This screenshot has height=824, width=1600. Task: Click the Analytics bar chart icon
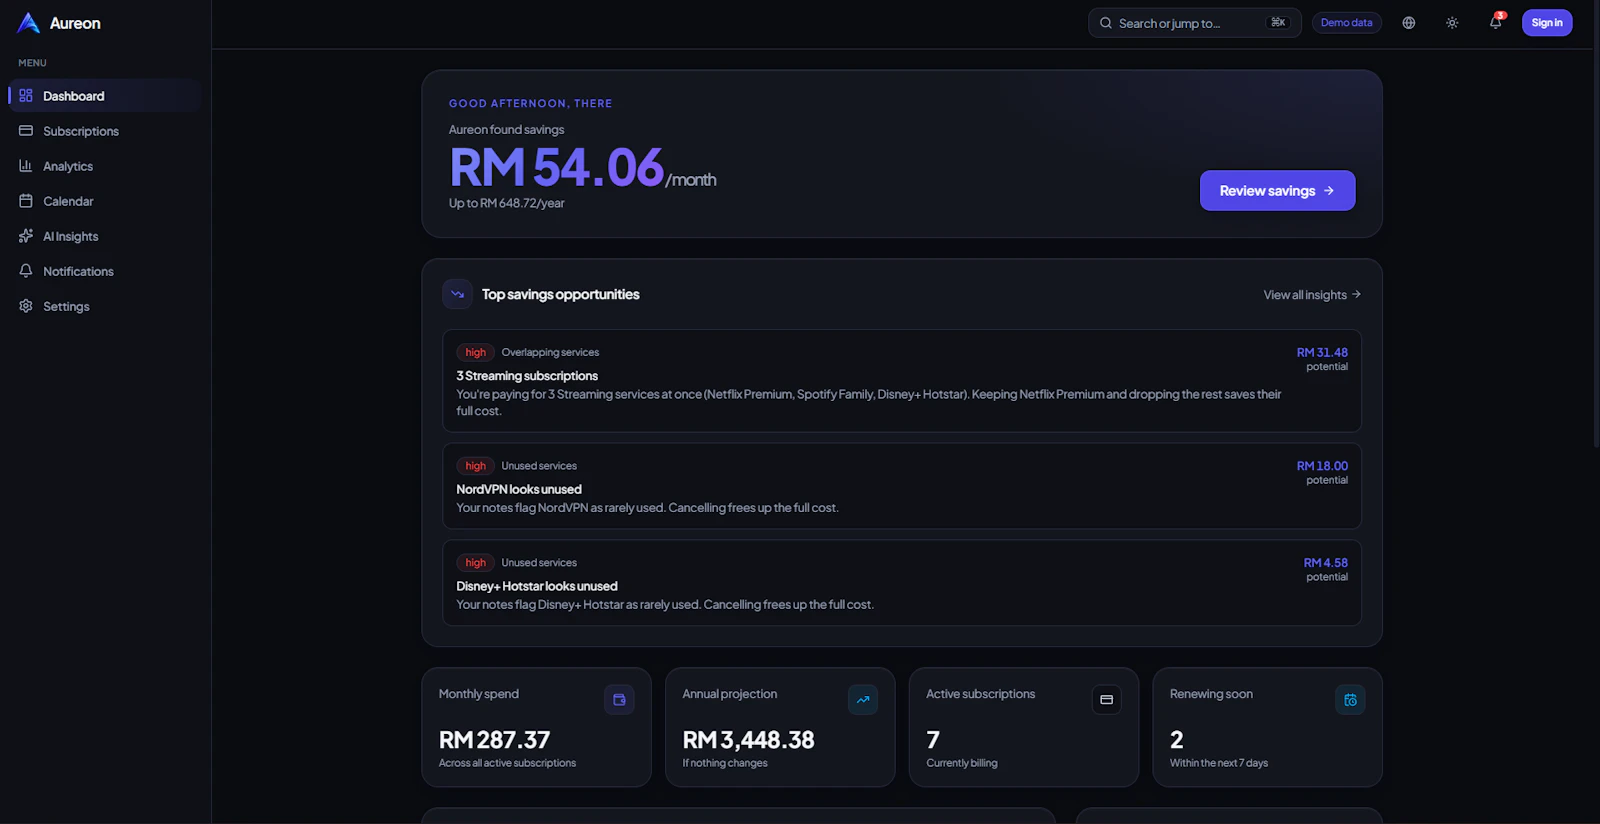[x=26, y=166]
